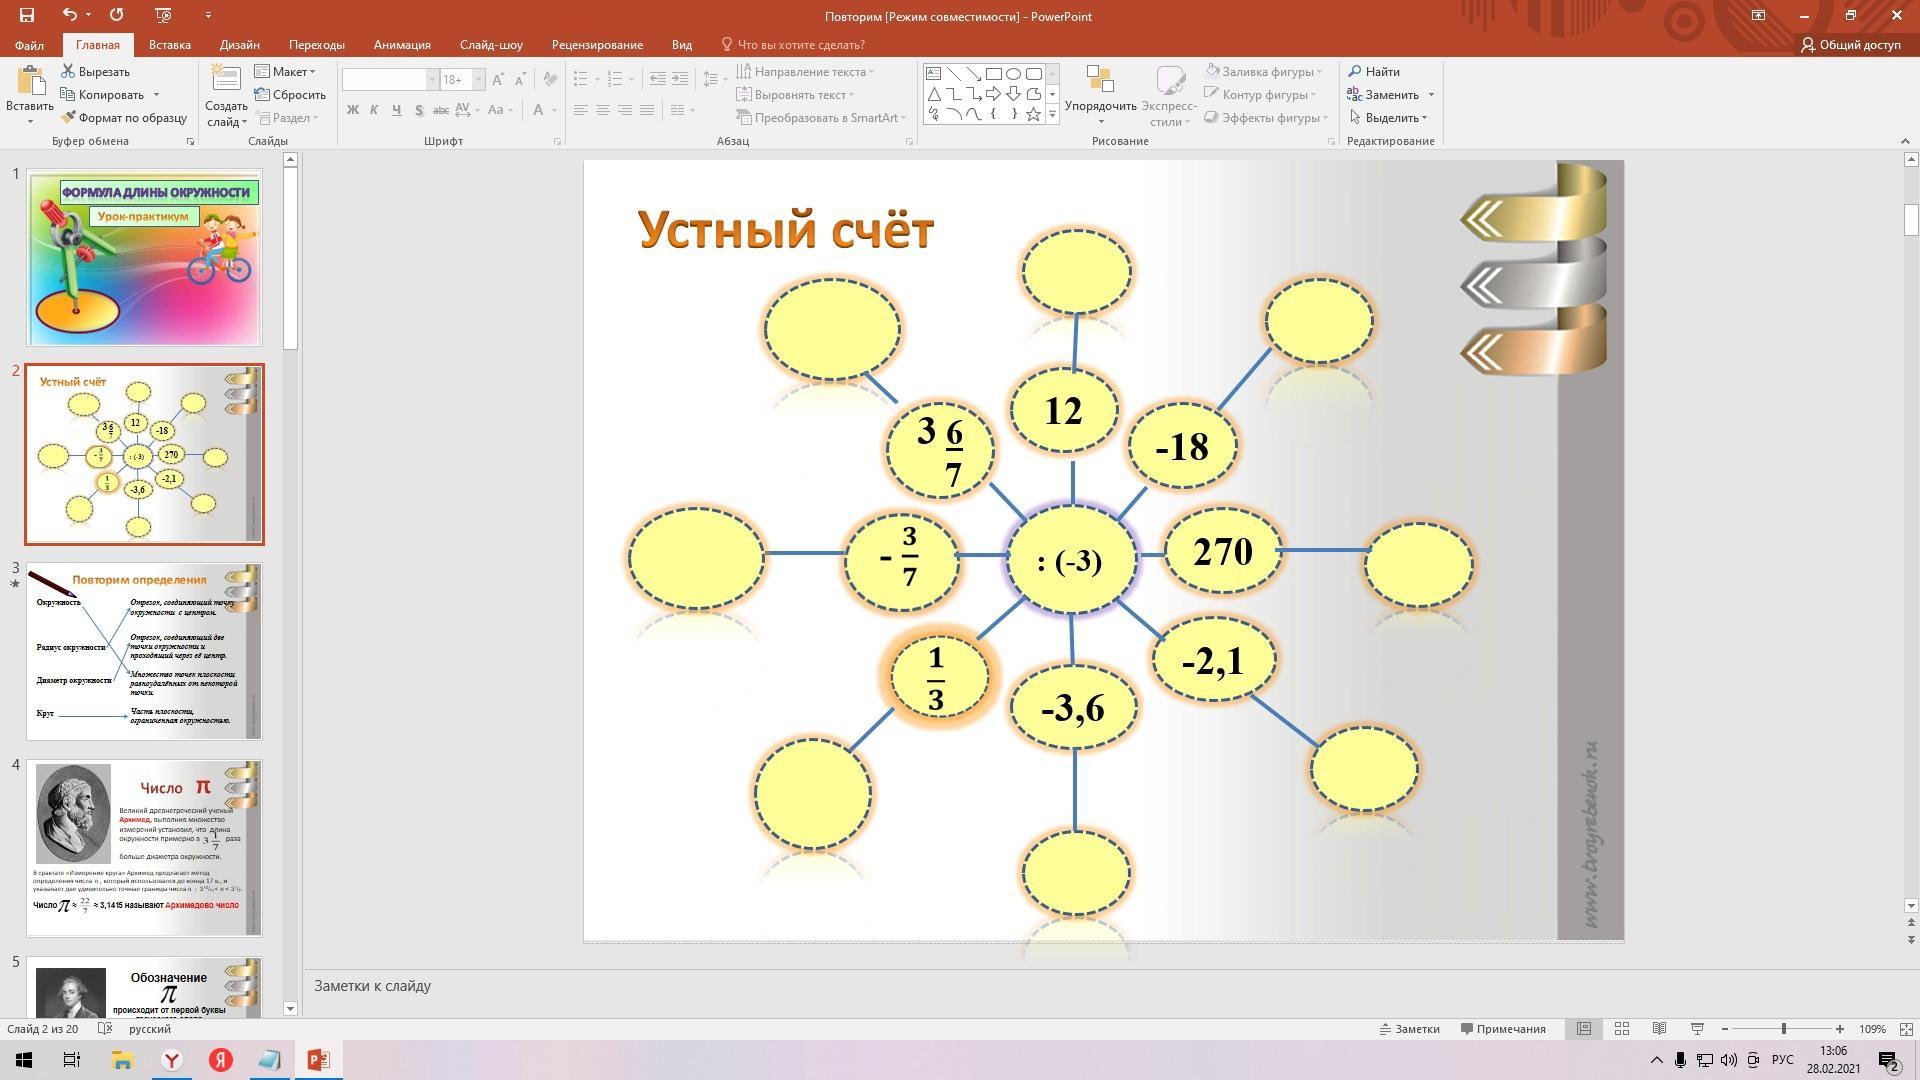
Task: Switch to slide sorter view icon
Action: click(1622, 1029)
